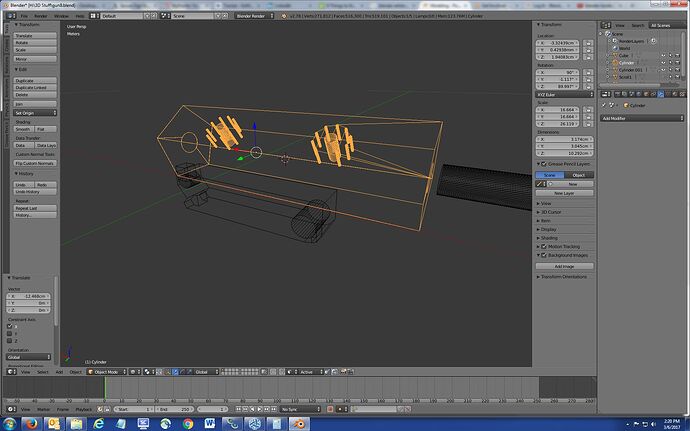Click the Location X value field
Image resolution: width=690 pixels, height=431 pixels.
point(558,43)
